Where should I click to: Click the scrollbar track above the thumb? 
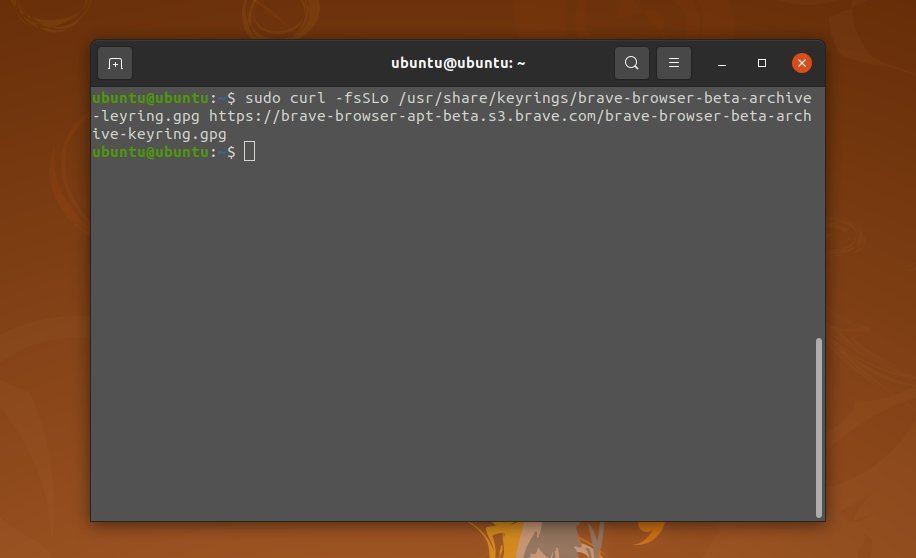pos(819,213)
